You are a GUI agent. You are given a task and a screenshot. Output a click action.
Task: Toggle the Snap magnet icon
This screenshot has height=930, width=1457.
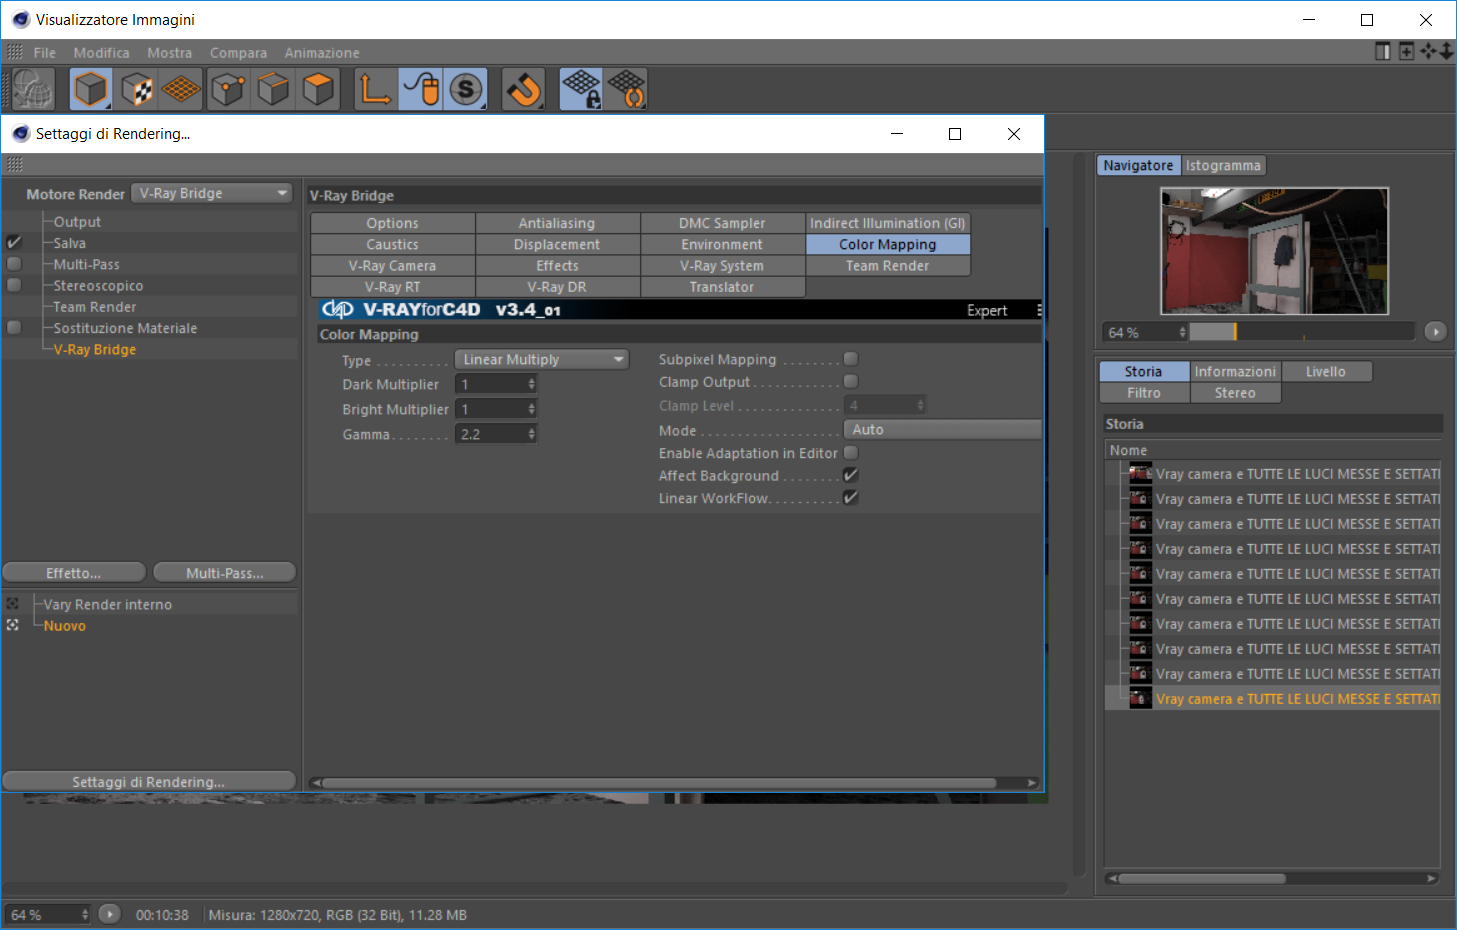(523, 90)
